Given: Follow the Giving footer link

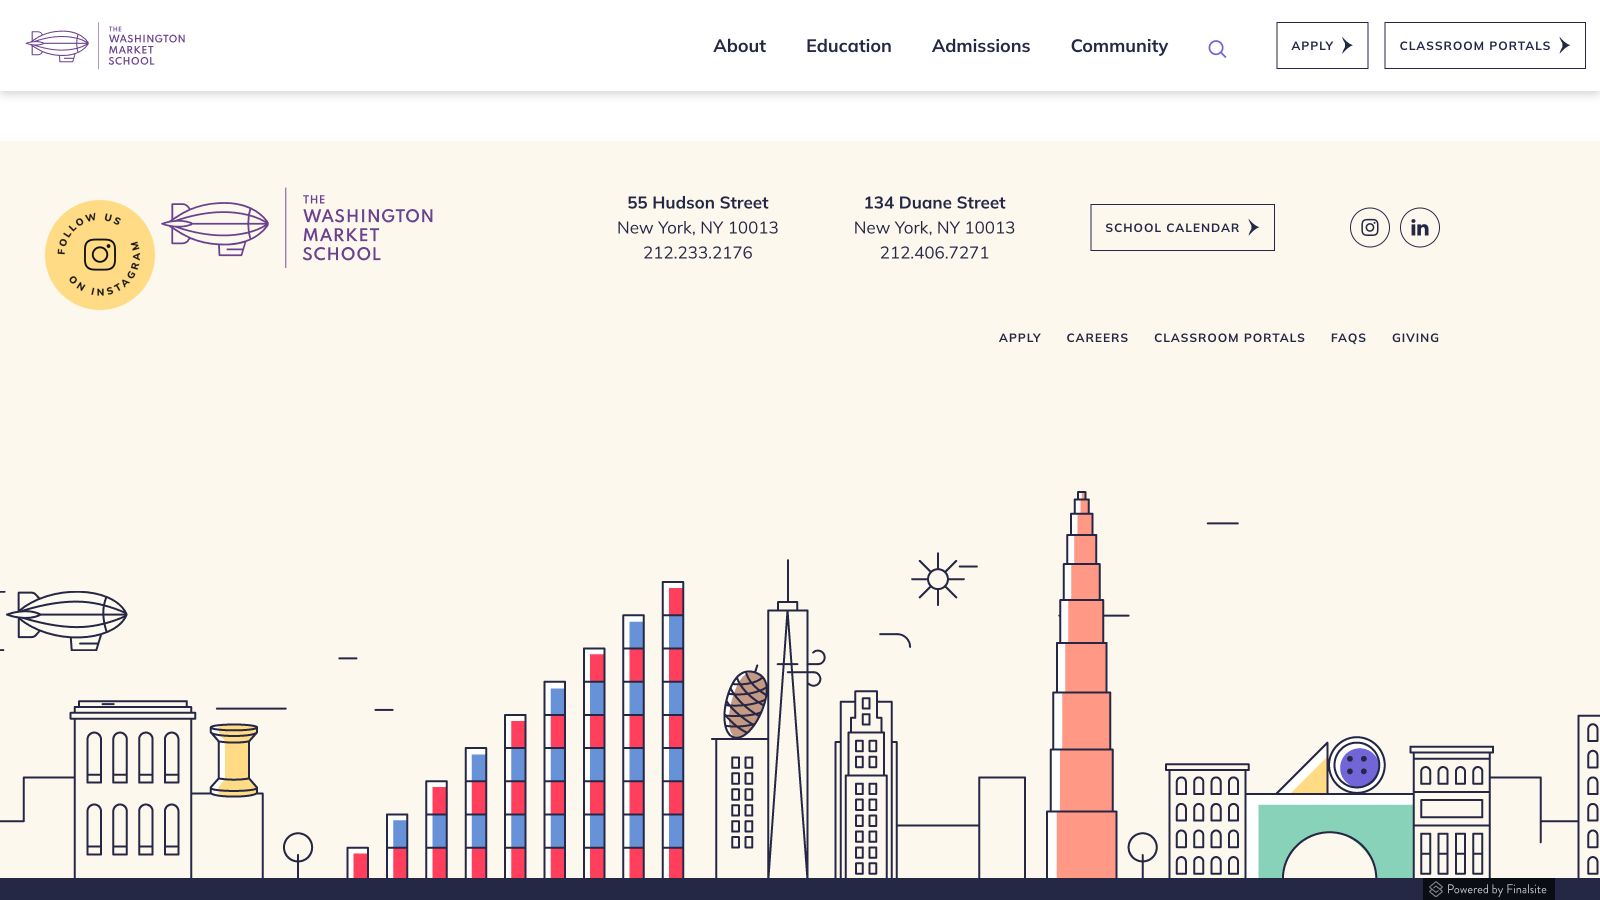Looking at the screenshot, I should click(1415, 338).
